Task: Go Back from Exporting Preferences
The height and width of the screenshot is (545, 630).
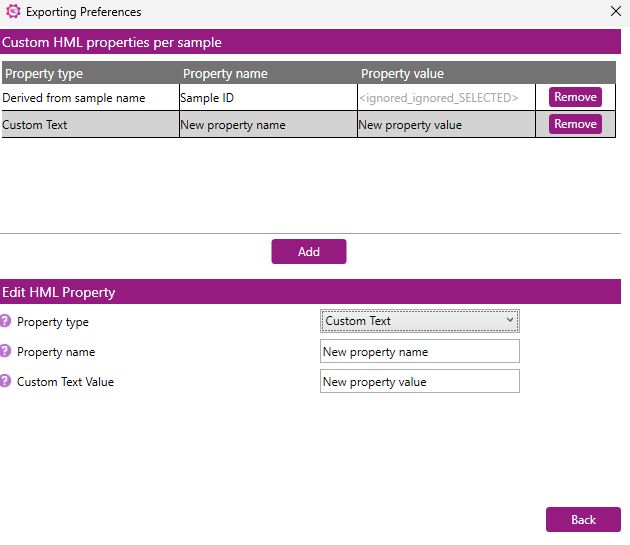Action: 583,520
